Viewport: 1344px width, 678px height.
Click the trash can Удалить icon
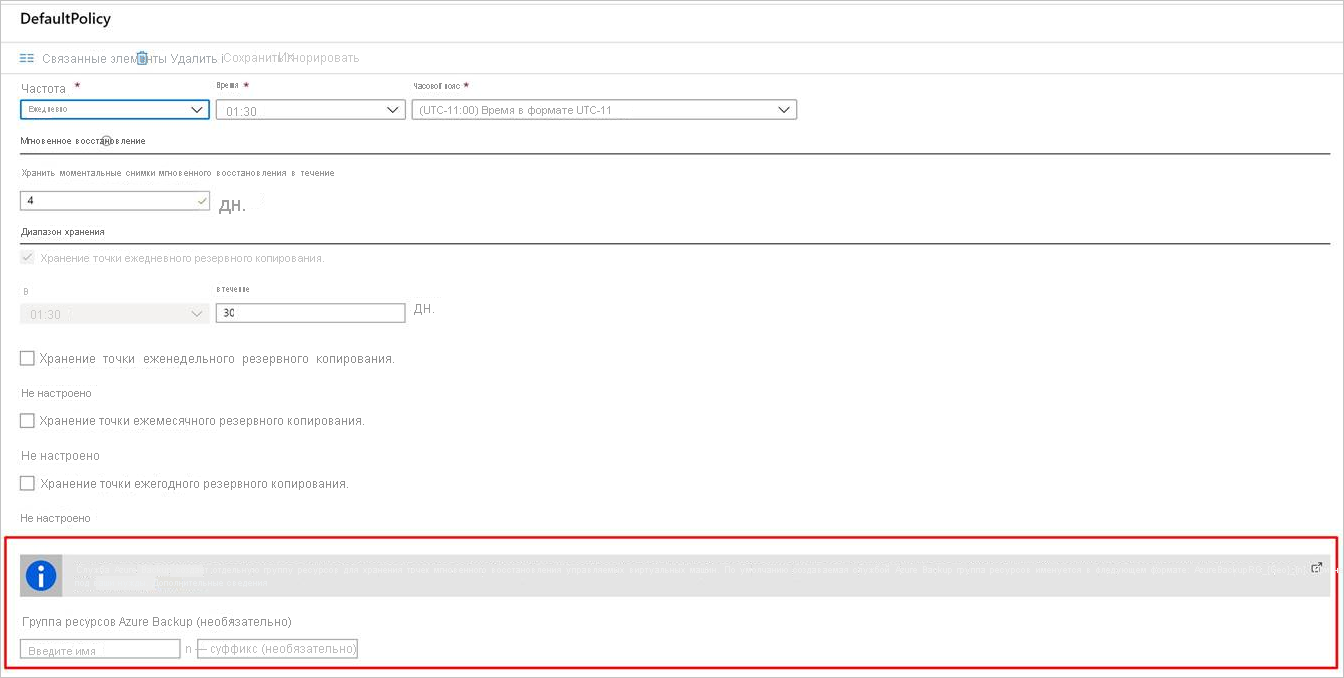(142, 58)
